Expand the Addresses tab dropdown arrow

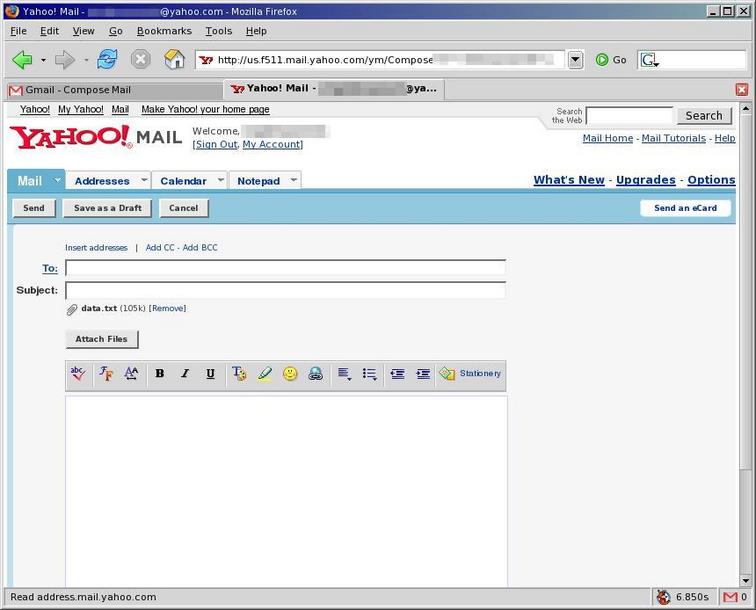144,180
